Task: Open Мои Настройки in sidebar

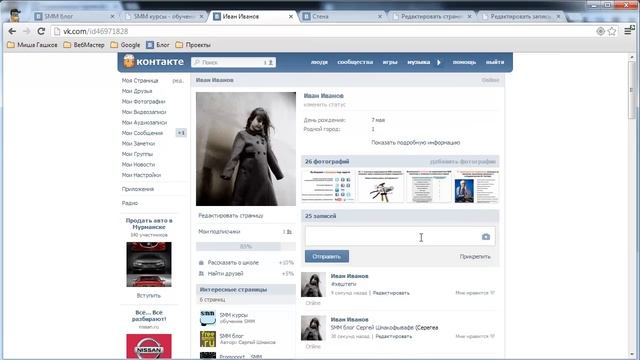Action: point(141,175)
